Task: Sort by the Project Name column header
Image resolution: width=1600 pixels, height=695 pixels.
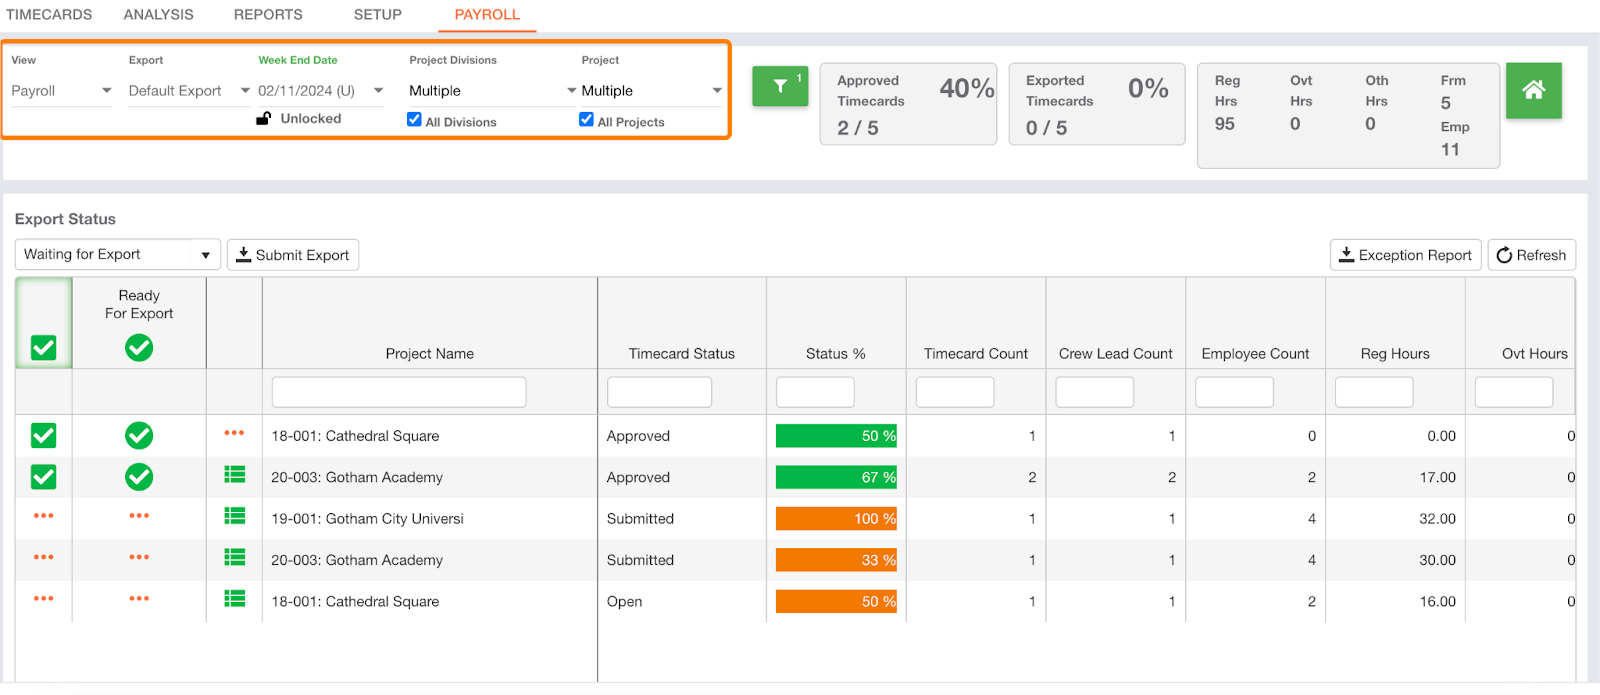Action: click(430, 354)
